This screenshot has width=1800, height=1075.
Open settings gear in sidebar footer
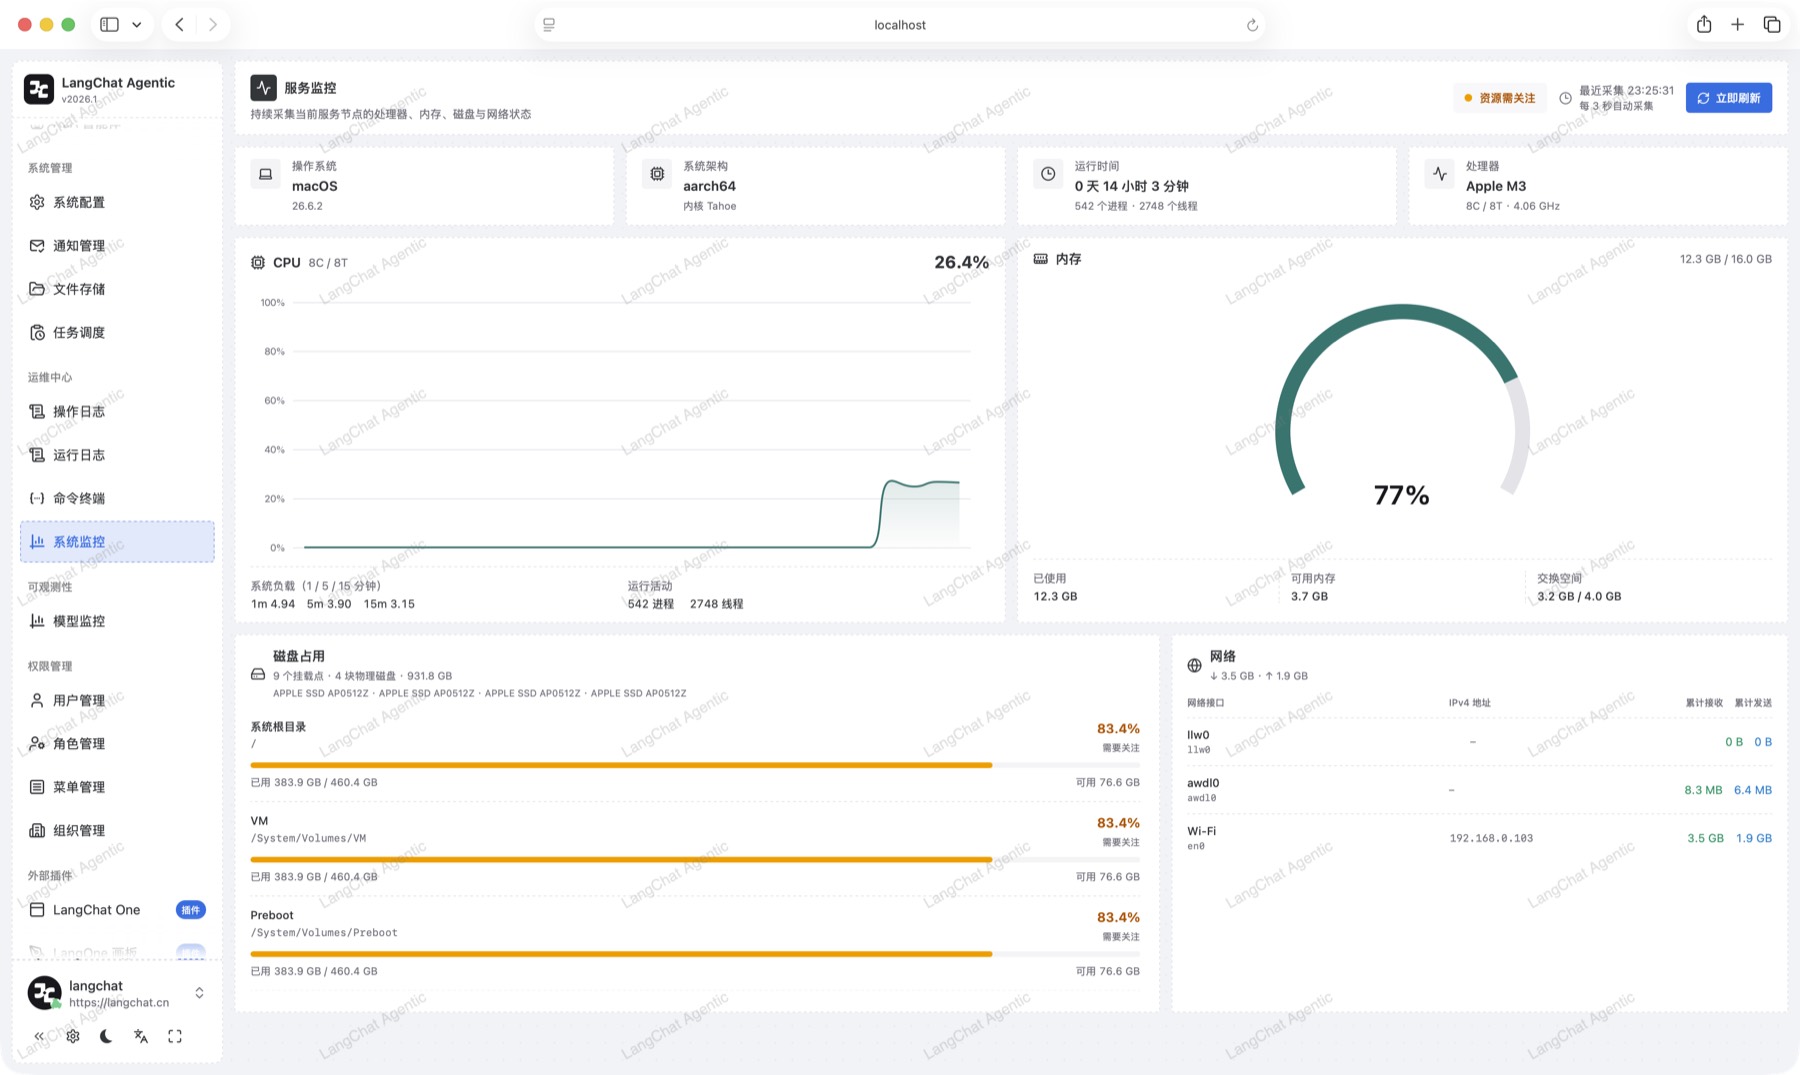click(x=73, y=1036)
